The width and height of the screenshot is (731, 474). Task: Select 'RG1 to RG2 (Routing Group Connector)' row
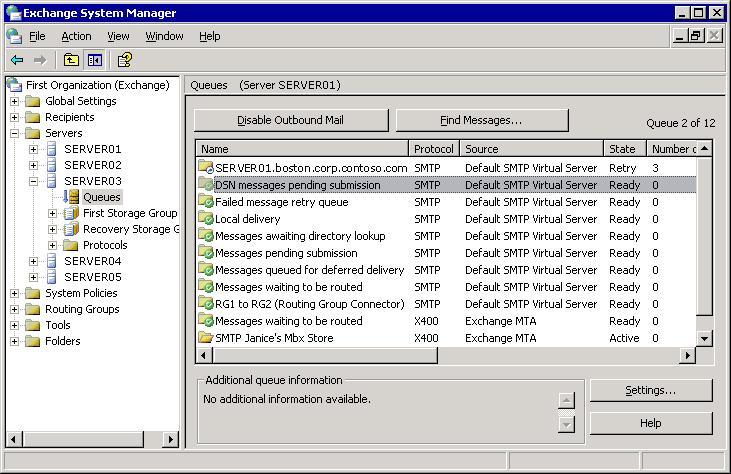447,304
